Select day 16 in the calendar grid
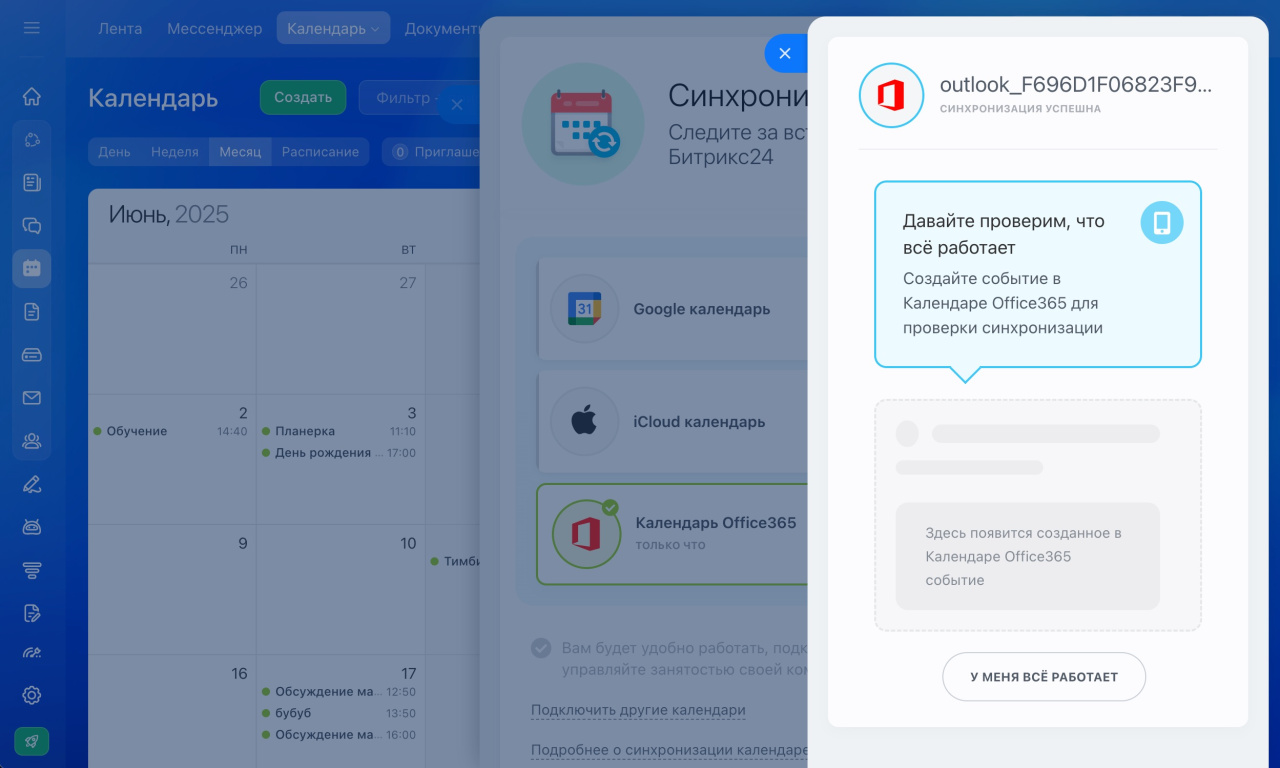1280x768 pixels. 239,673
